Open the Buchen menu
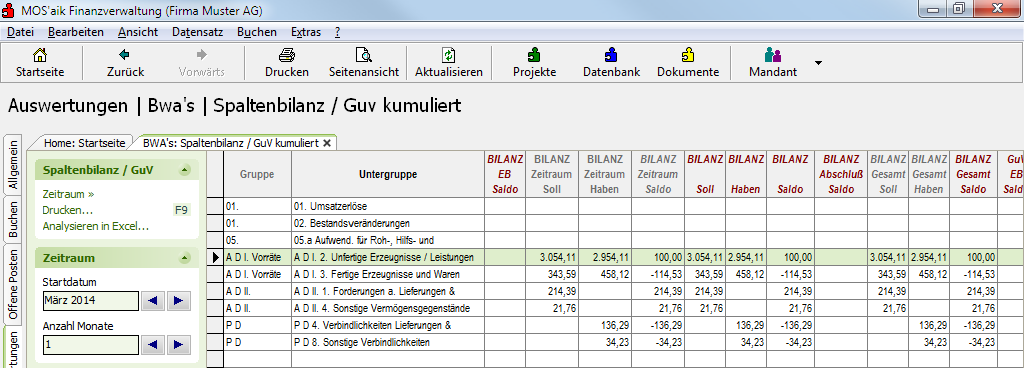Screen dimensions: 1024x368 257,32
